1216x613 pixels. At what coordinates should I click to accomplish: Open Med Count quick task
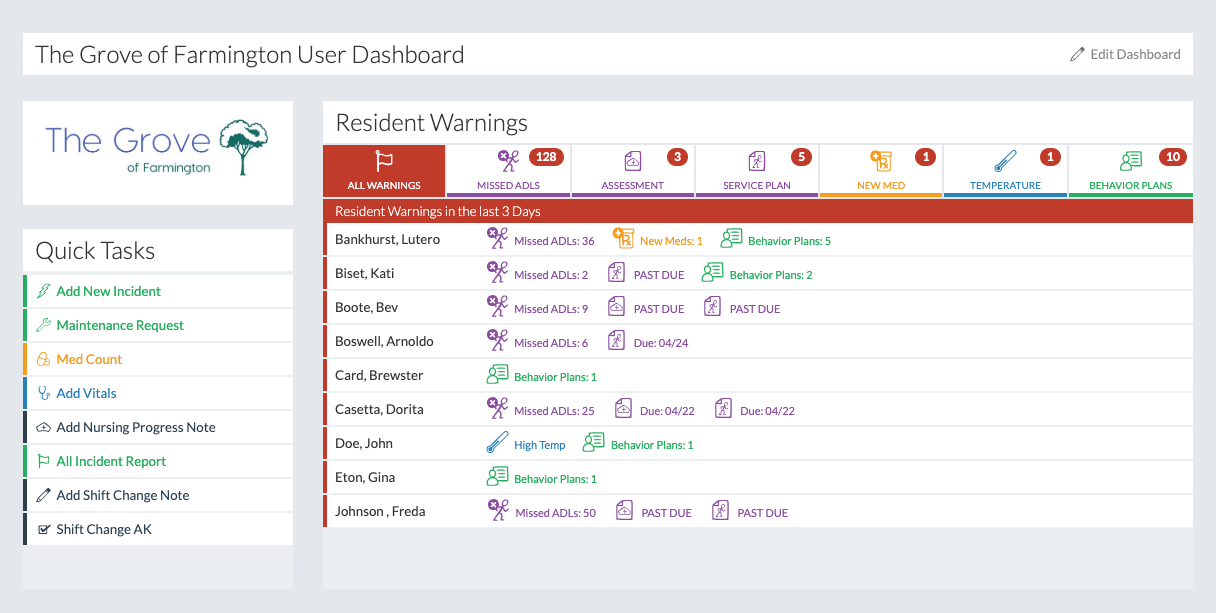click(x=89, y=359)
